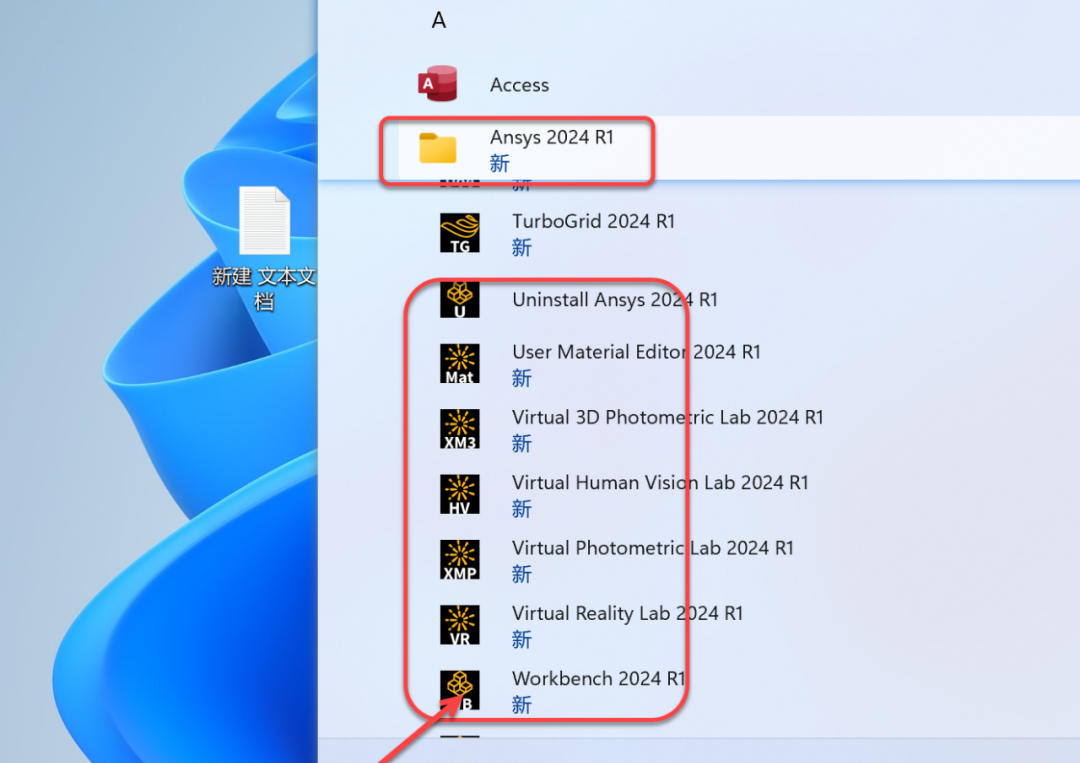Screen dimensions: 1080x763
Task: Click the yellow Ansys 2024 R1 folder icon
Action: (437, 148)
